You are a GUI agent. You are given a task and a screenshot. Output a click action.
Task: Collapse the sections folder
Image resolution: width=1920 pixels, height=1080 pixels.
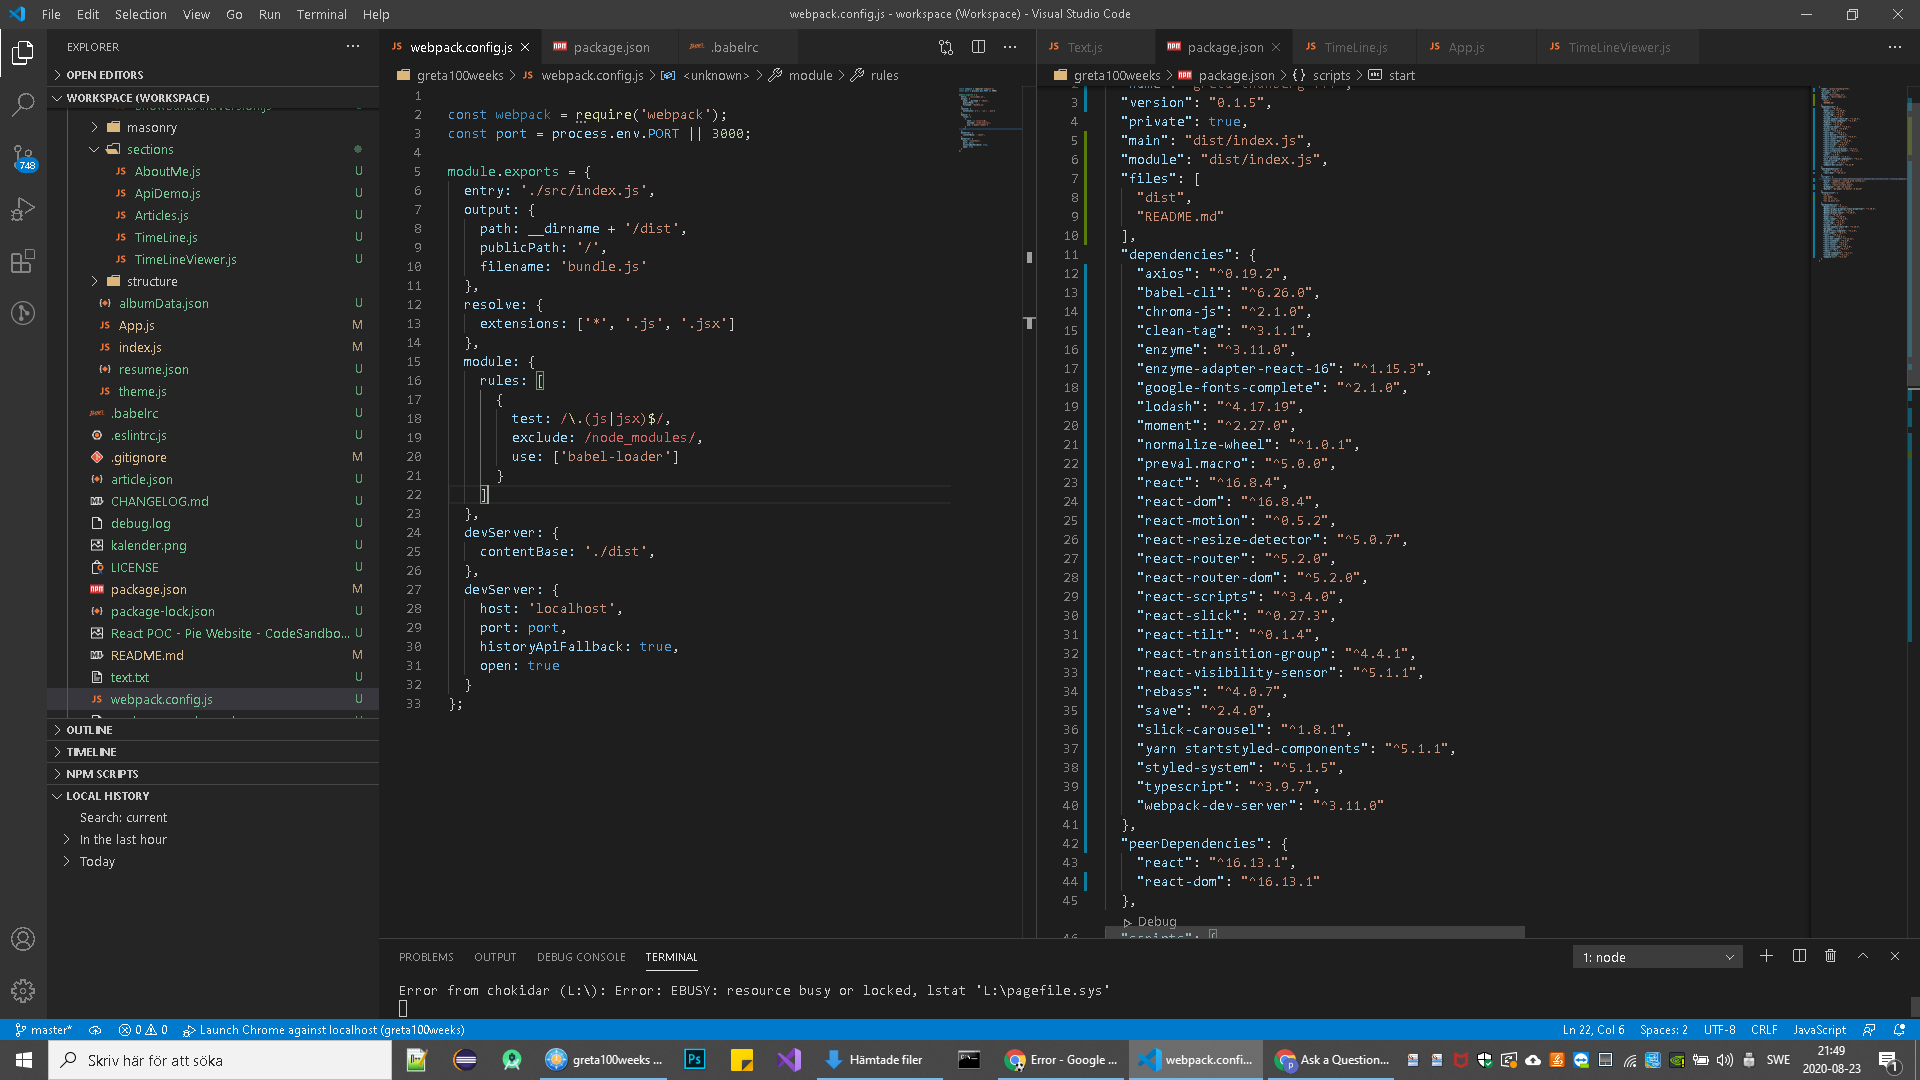click(x=150, y=149)
